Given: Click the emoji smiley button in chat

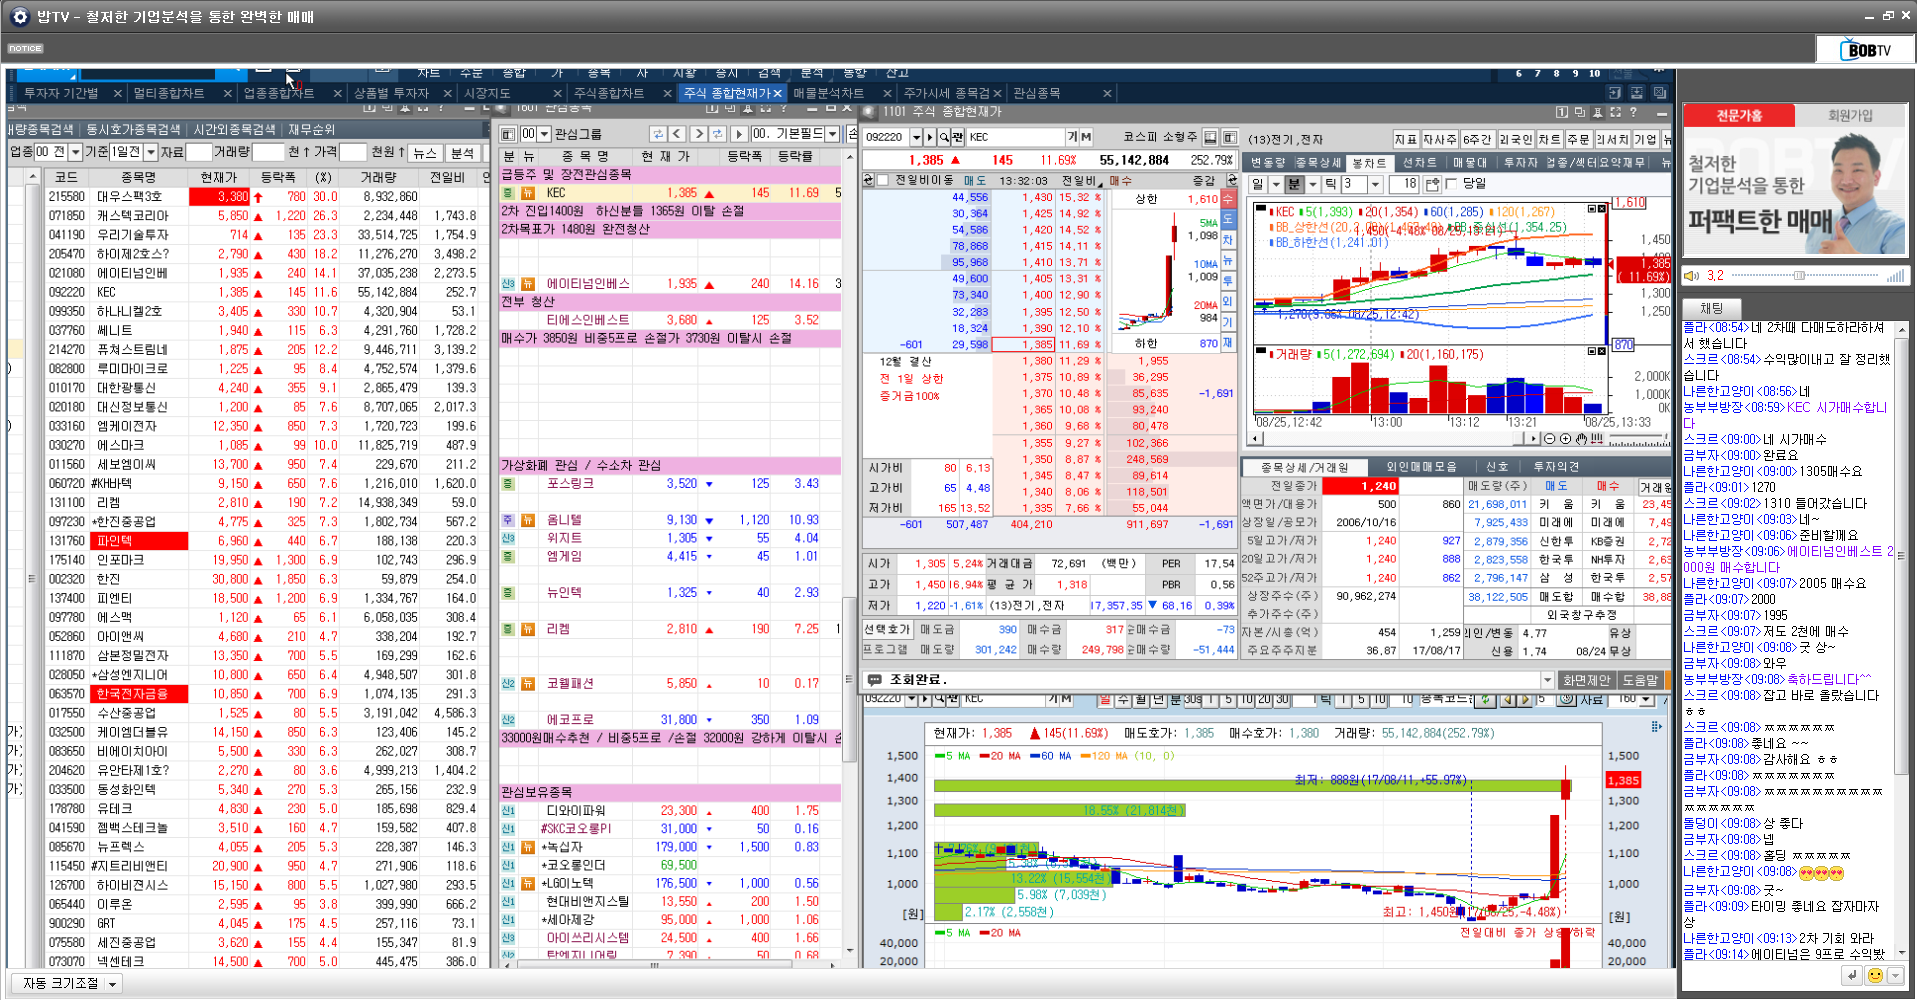Looking at the screenshot, I should tap(1875, 975).
